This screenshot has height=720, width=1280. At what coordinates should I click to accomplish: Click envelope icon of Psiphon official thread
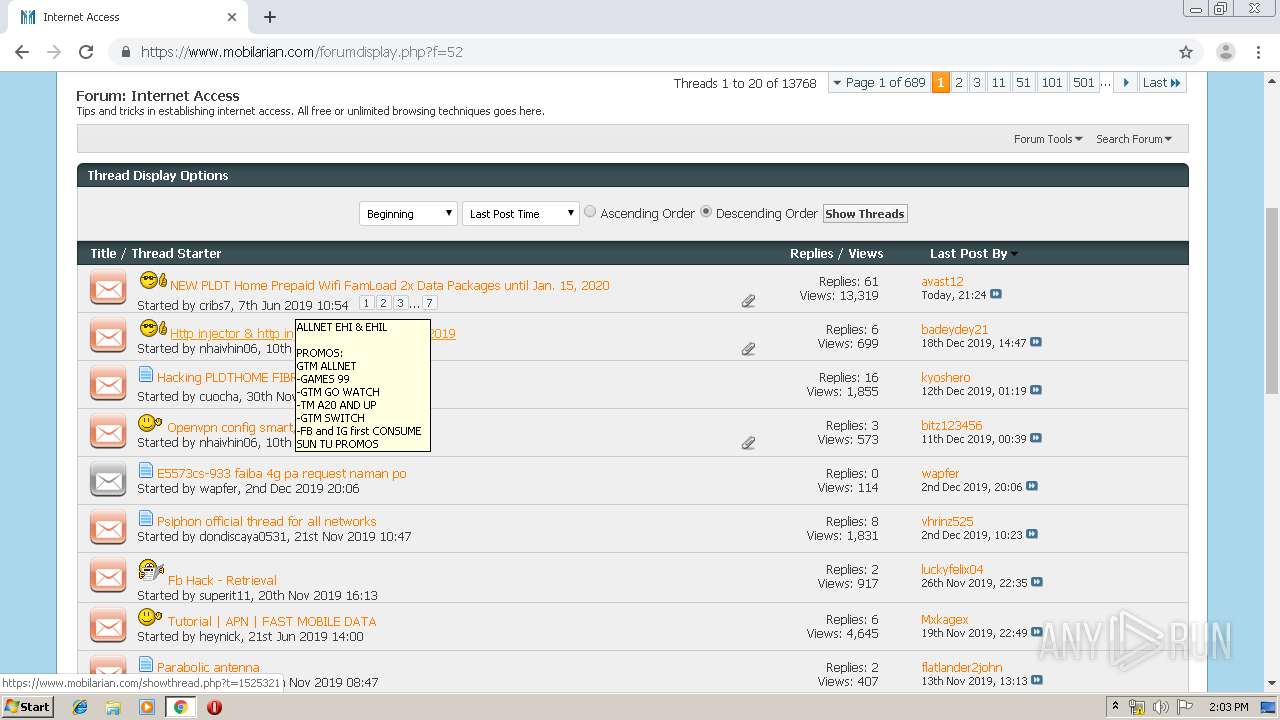tap(108, 528)
